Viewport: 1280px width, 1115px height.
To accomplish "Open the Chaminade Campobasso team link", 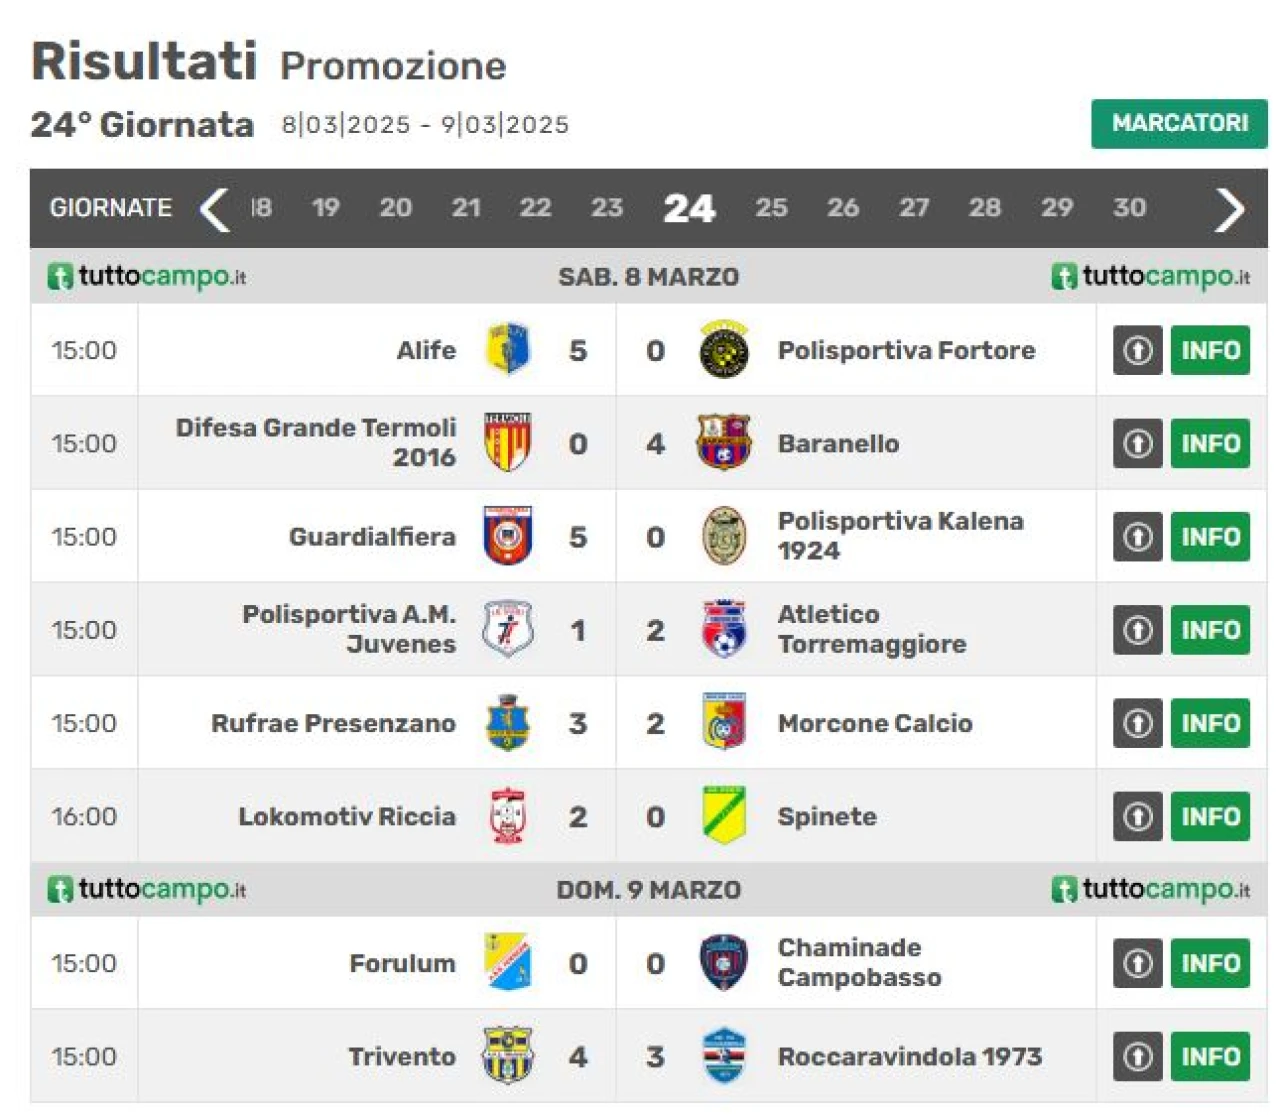I will click(x=859, y=962).
